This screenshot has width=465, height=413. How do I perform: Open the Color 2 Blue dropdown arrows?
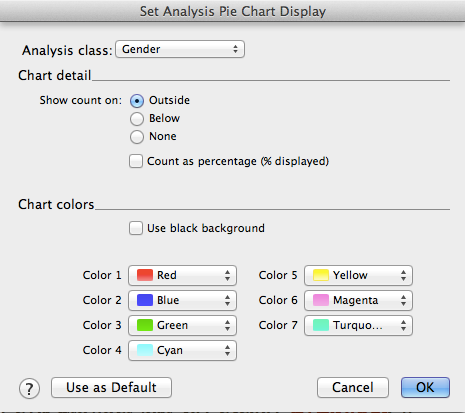coord(227,300)
